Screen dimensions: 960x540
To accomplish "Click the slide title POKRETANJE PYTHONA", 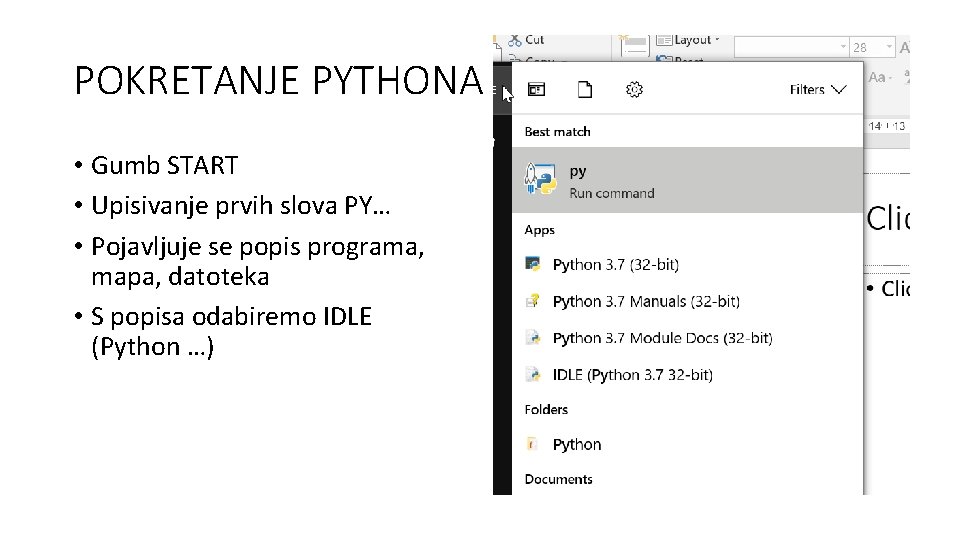I will [x=279, y=80].
